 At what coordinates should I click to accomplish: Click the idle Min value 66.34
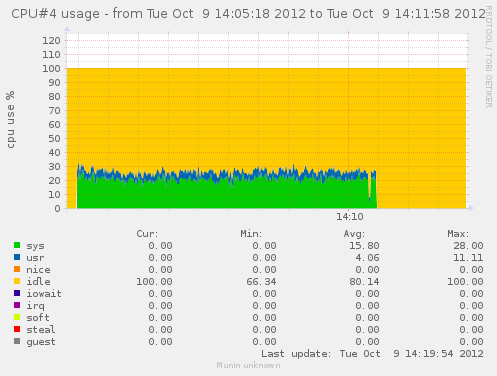point(261,282)
